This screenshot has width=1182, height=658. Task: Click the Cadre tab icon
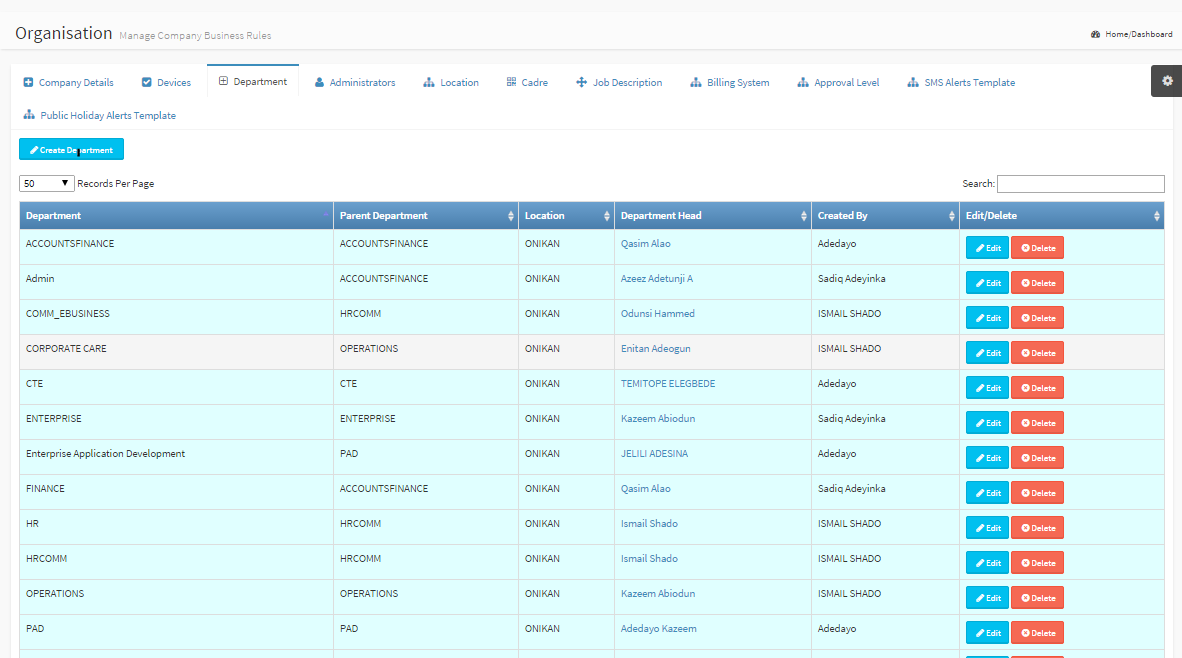[x=511, y=83]
